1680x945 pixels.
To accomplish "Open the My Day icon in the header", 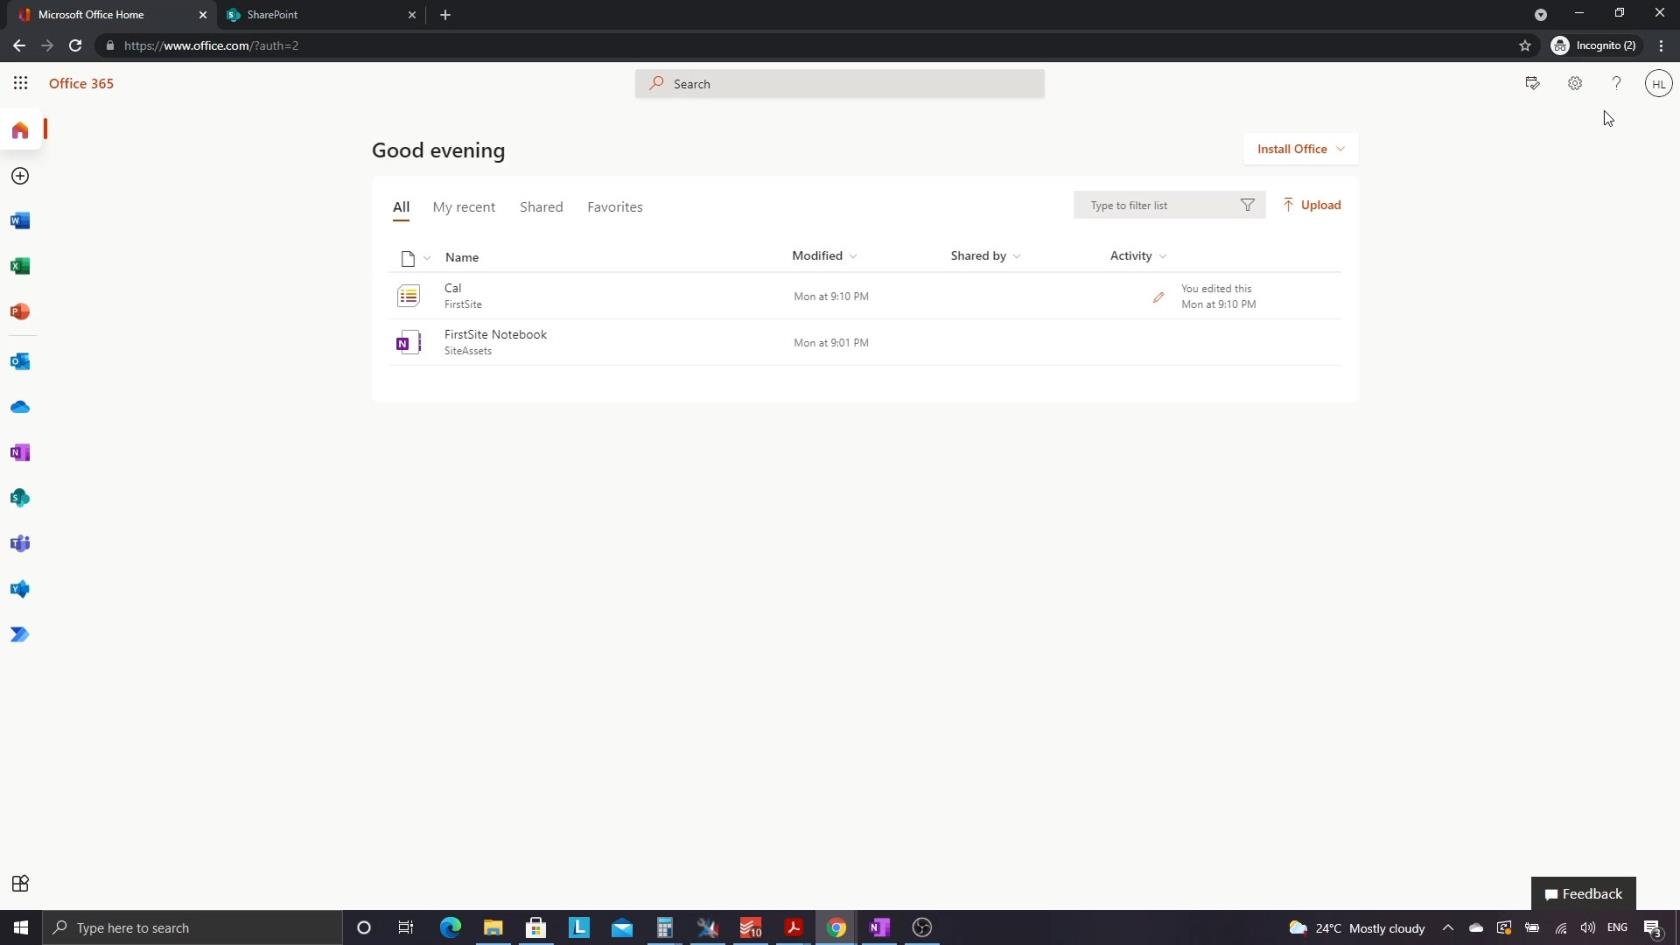I will click(1532, 83).
